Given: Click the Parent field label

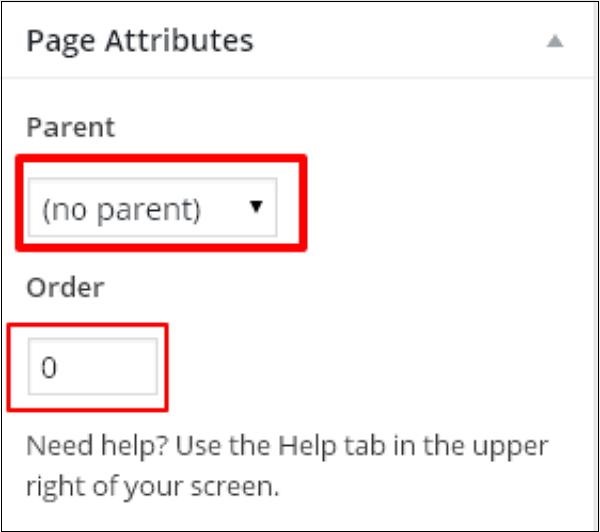Looking at the screenshot, I should tap(70, 128).
